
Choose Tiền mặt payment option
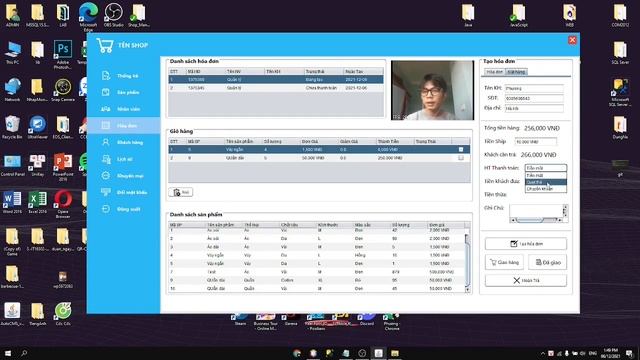click(x=546, y=175)
